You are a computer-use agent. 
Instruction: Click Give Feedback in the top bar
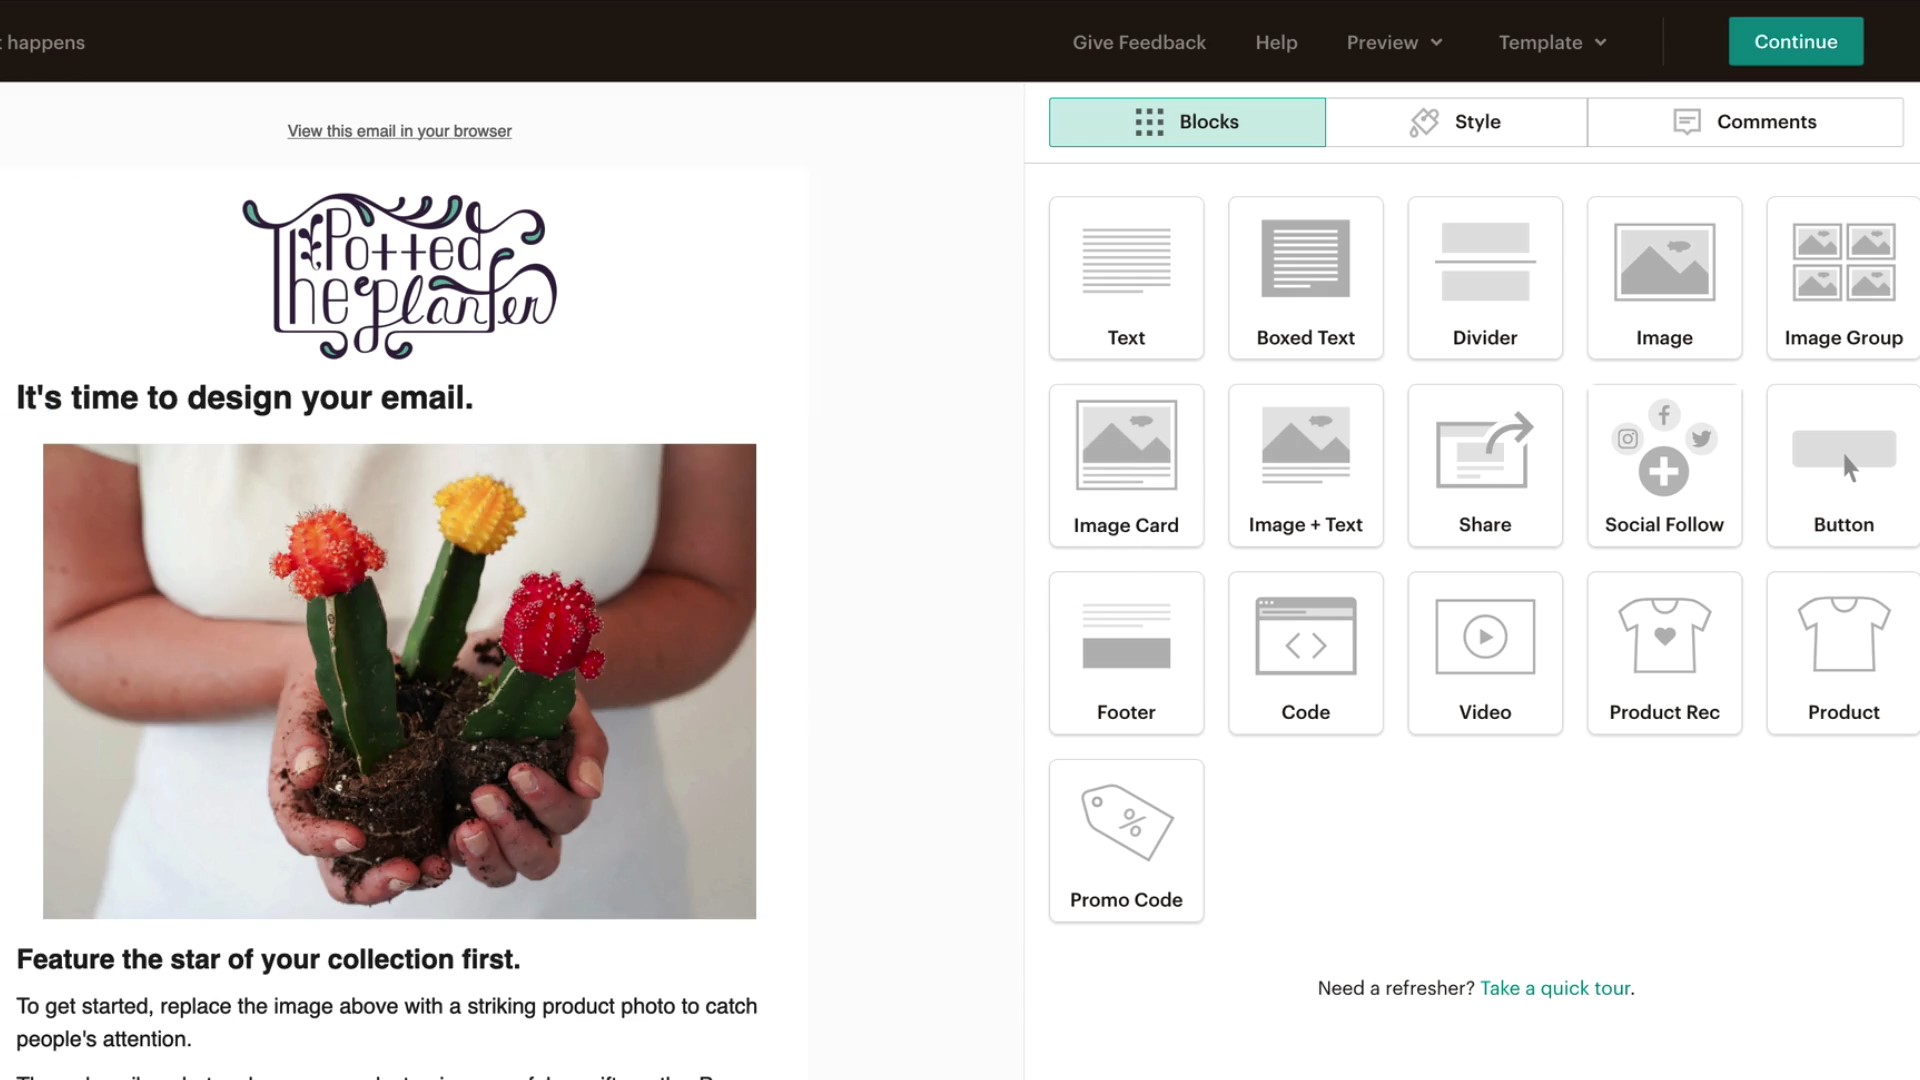[1139, 42]
